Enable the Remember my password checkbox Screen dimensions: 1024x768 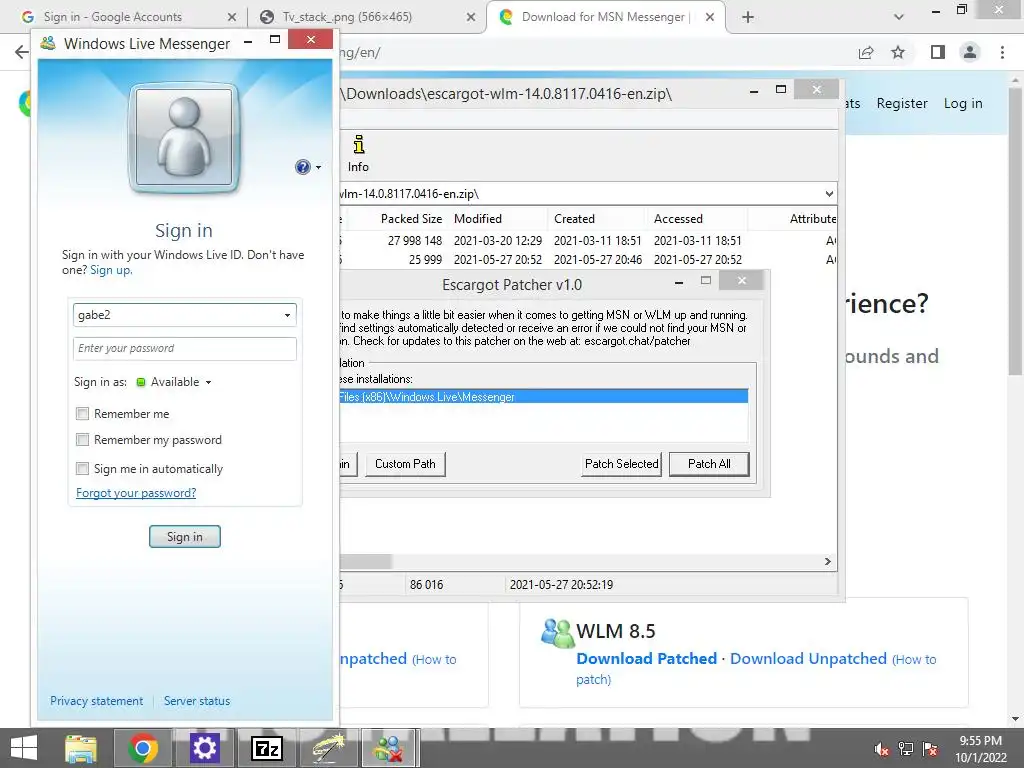point(82,440)
